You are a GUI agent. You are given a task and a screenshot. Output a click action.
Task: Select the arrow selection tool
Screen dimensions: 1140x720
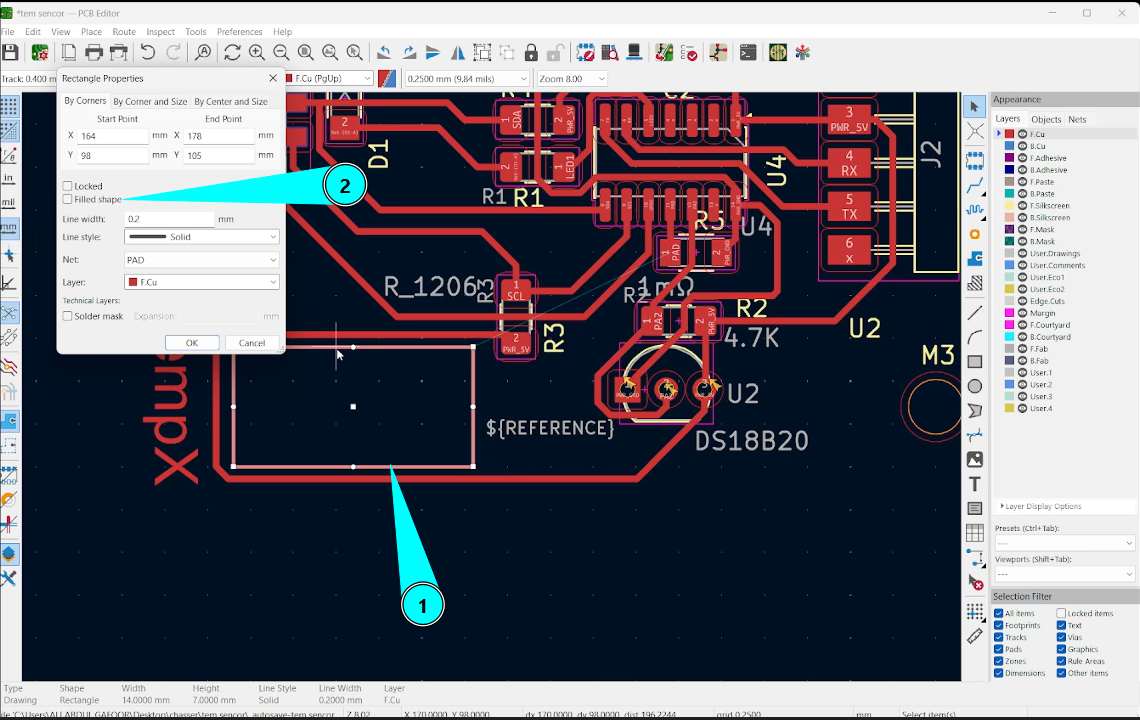coord(974,107)
